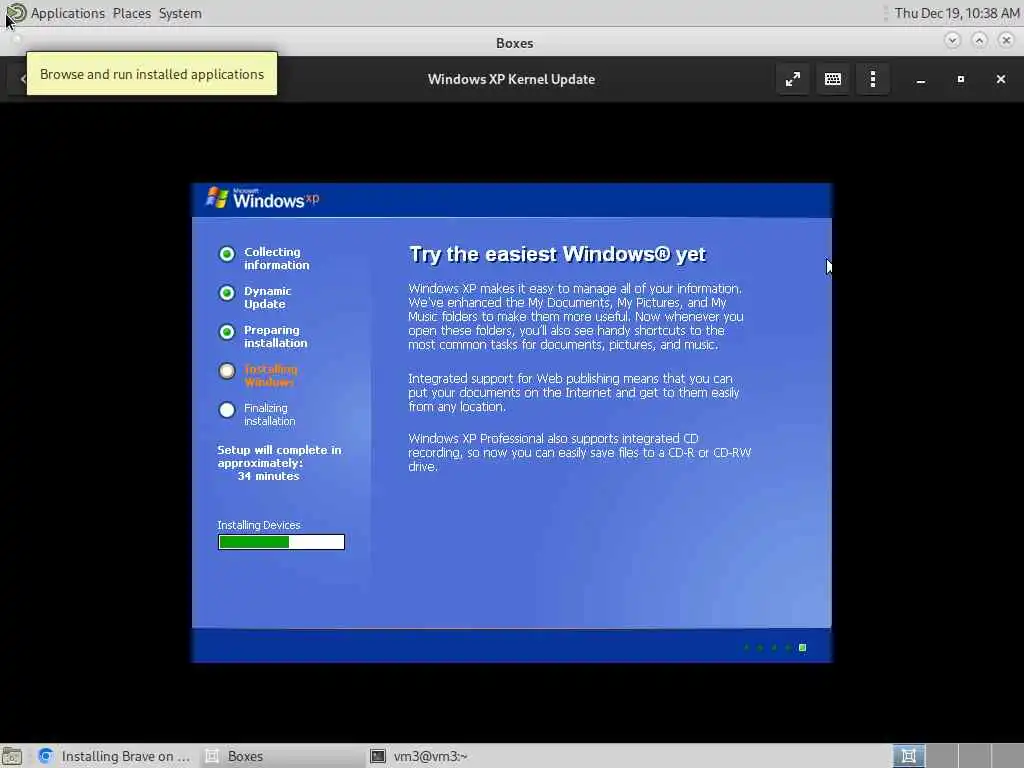Image resolution: width=1024 pixels, height=768 pixels.
Task: Close the Windows XP Kernel Update box
Action: coord(1000,80)
